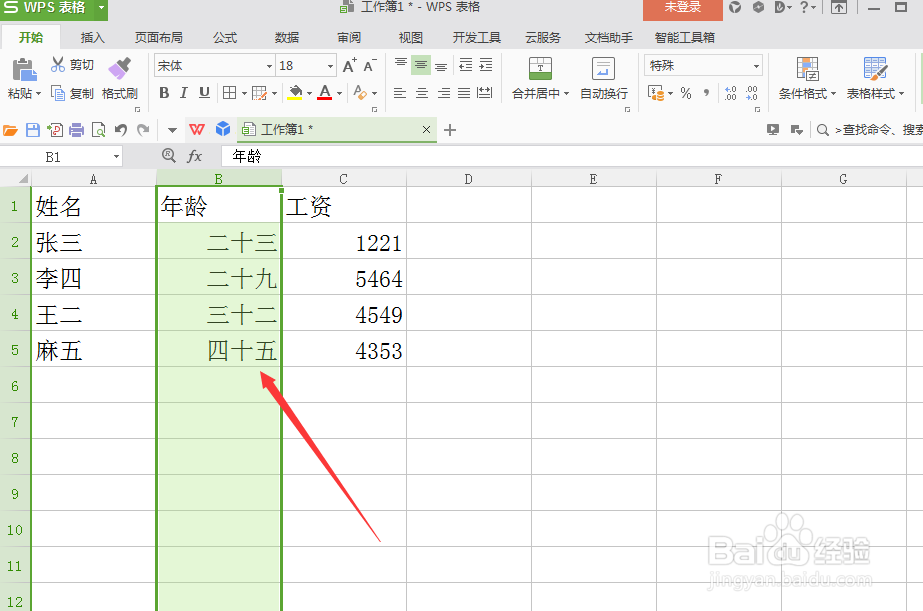Viewport: 923px width, 611px height.
Task: Click the increase decimal places icon
Action: [x=728, y=92]
